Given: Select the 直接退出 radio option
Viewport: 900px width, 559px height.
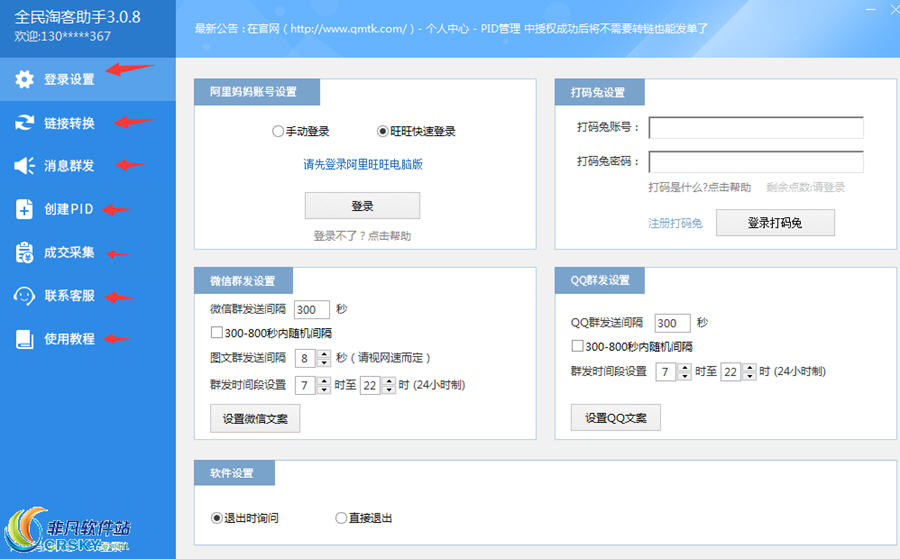Looking at the screenshot, I should tap(341, 518).
